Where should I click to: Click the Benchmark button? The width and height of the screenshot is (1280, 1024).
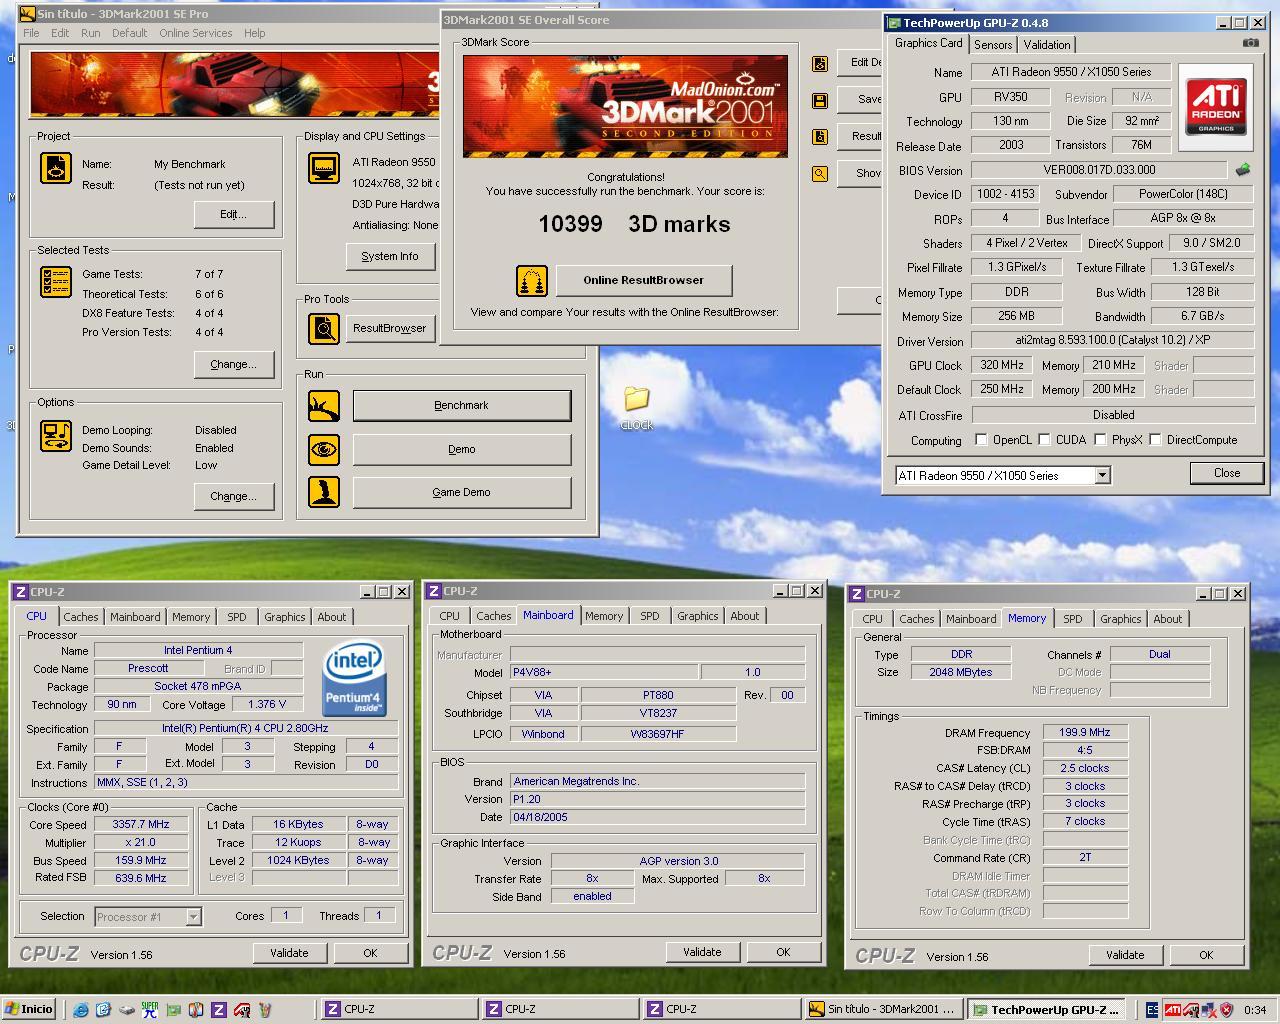pos(462,406)
